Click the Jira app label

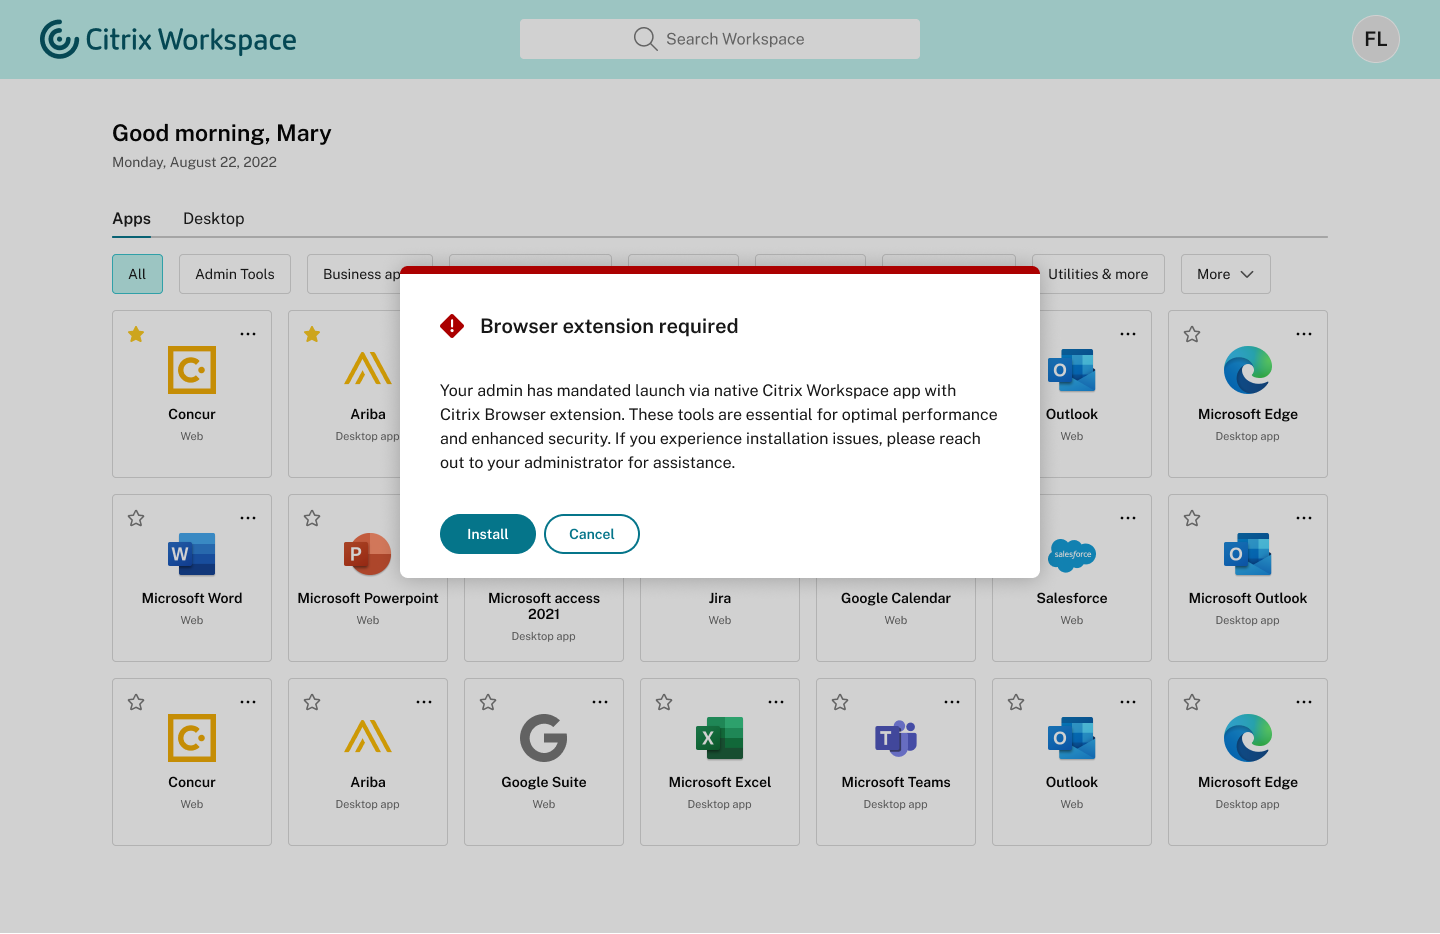click(x=720, y=598)
